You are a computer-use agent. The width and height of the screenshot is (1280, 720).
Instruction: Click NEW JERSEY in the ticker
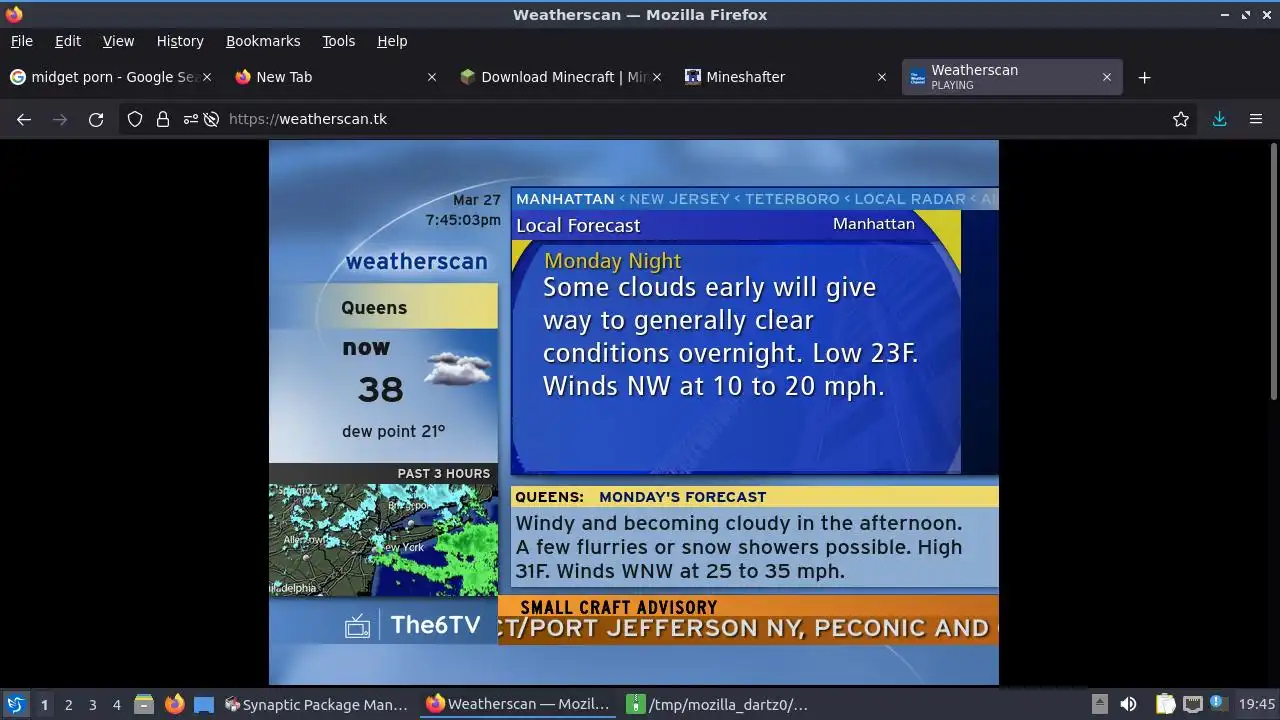click(680, 199)
